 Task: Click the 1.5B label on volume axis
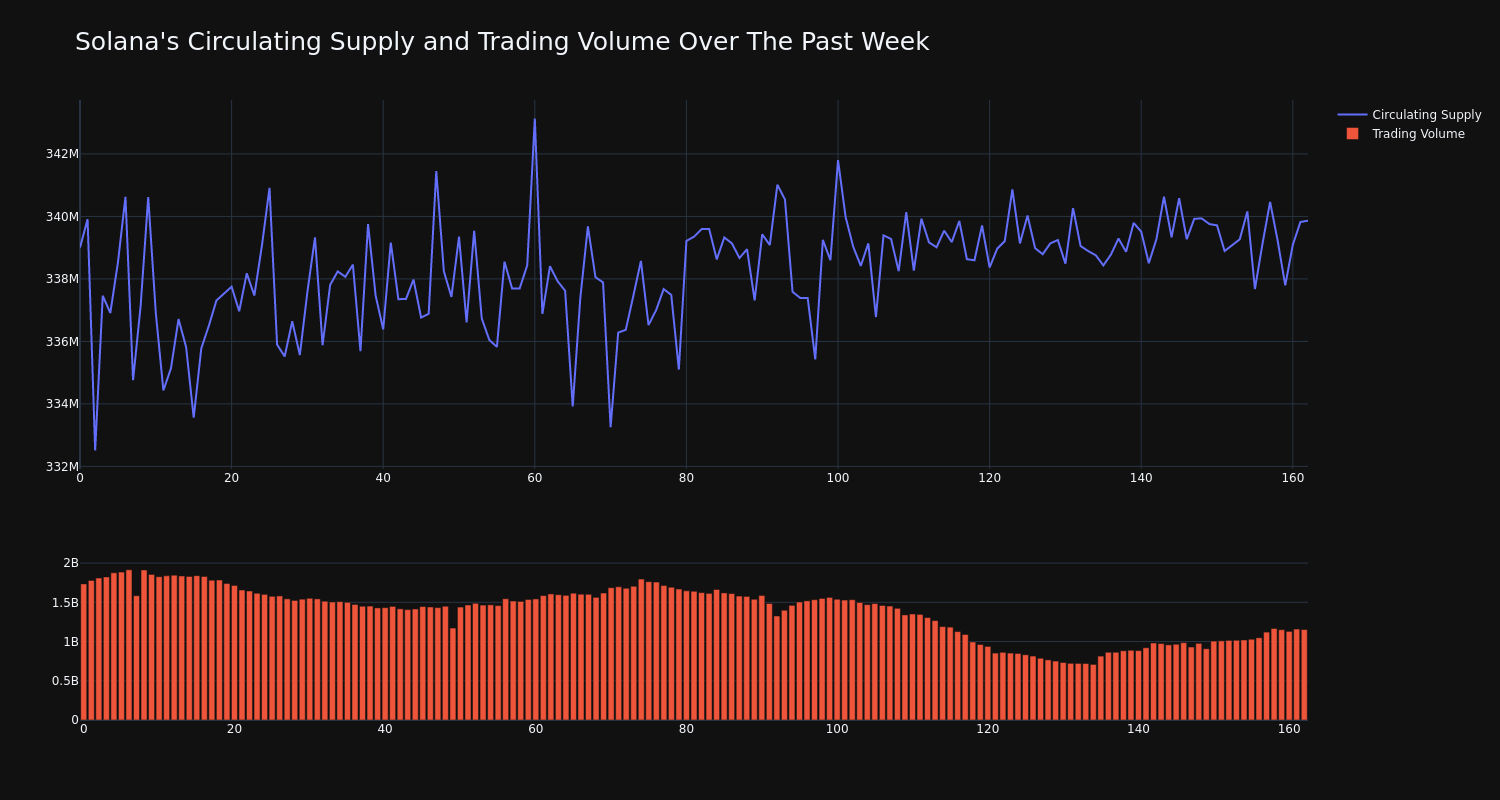coord(66,603)
